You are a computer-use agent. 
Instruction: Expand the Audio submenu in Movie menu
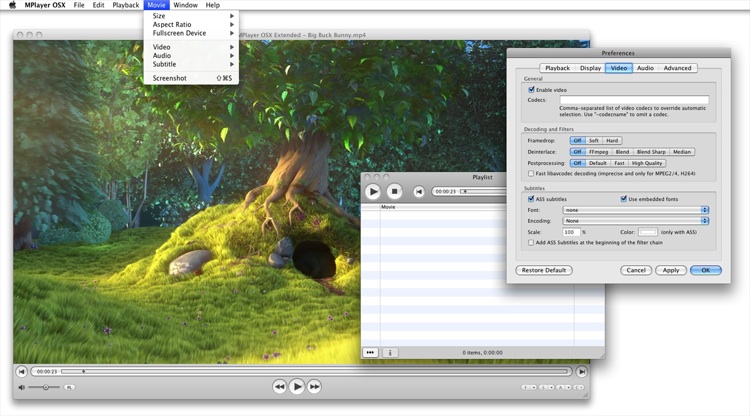point(191,55)
